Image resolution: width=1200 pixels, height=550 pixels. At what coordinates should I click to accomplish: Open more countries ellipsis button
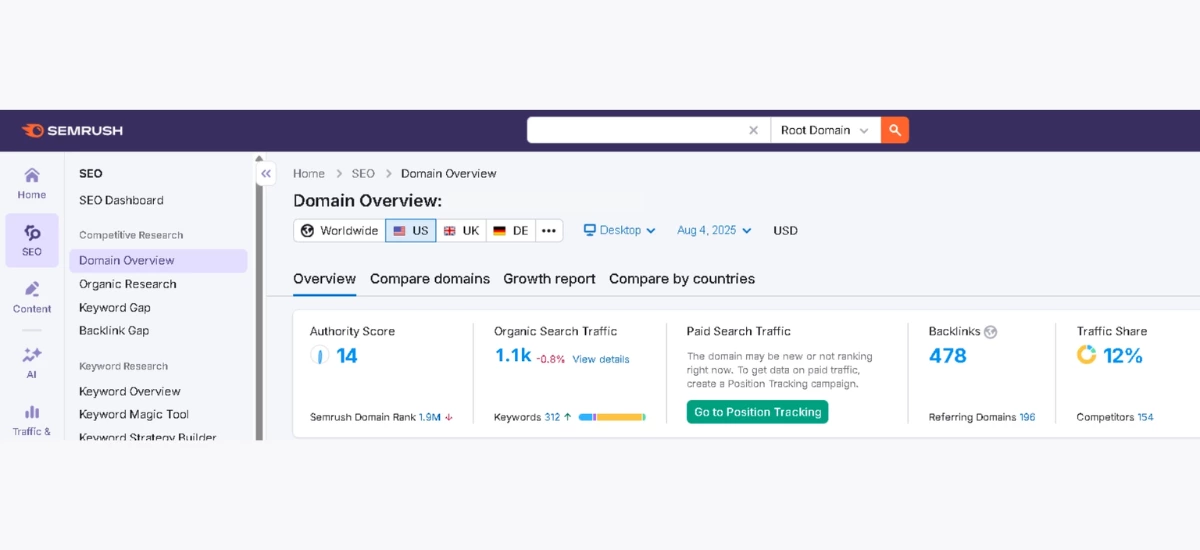pos(549,230)
